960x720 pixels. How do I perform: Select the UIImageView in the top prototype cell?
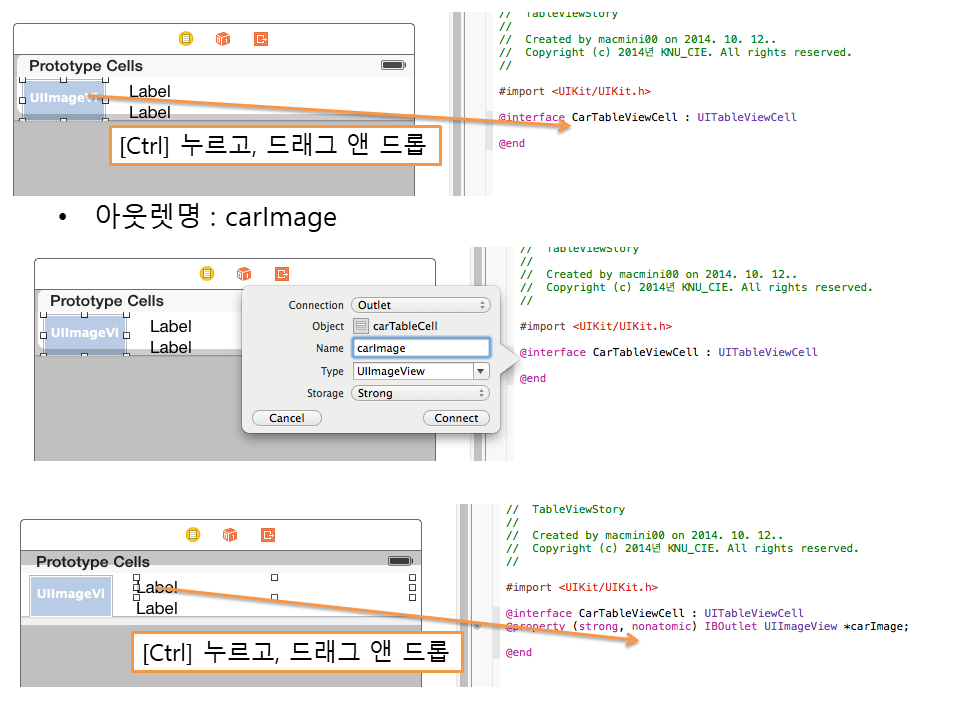coord(63,99)
